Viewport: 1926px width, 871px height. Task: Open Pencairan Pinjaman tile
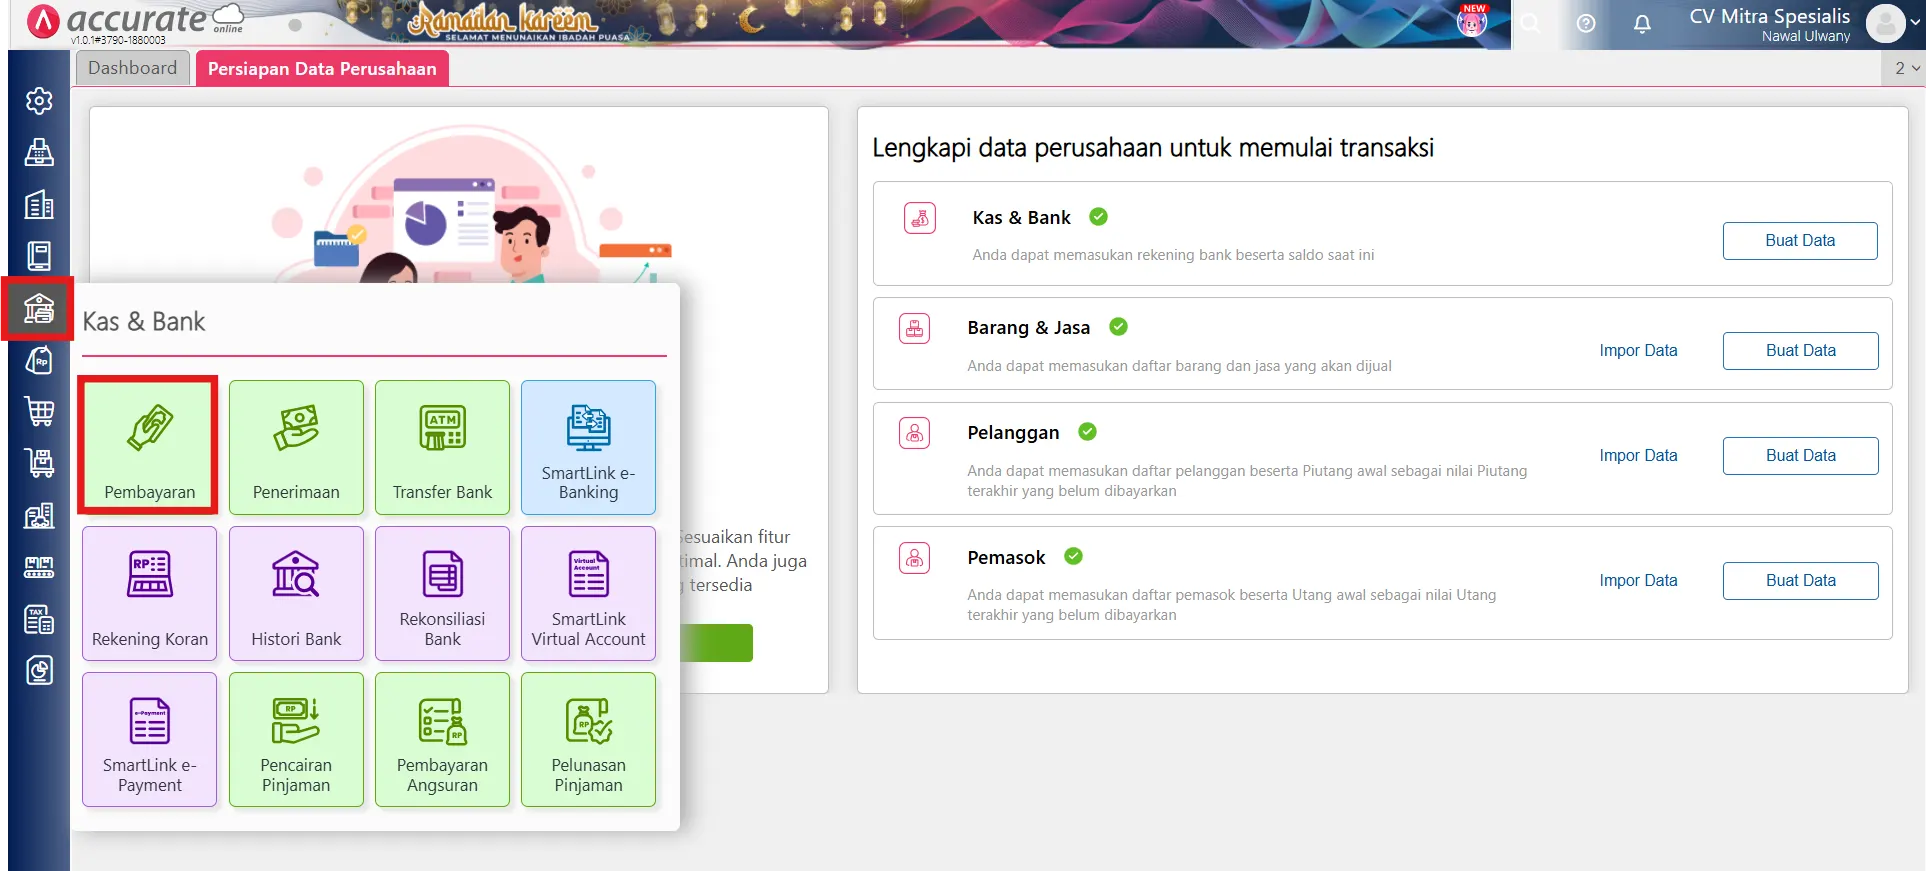(x=296, y=739)
